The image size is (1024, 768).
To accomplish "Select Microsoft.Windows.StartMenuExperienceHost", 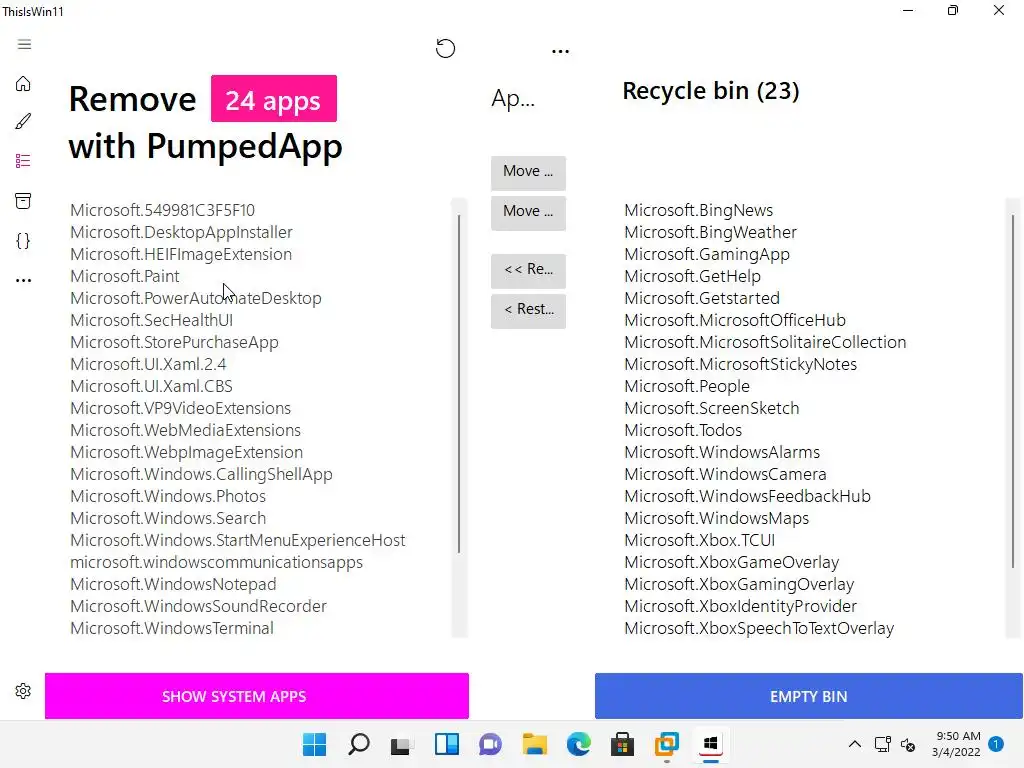I will (238, 540).
